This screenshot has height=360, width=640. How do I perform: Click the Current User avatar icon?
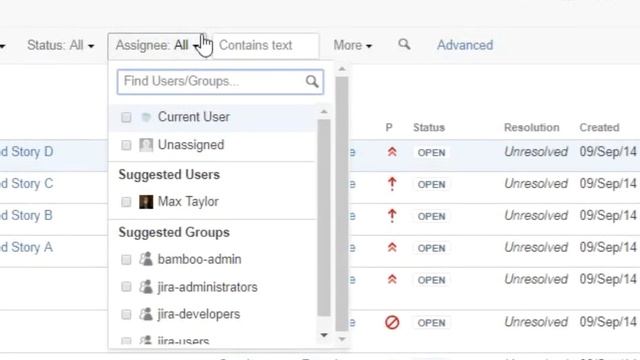[x=146, y=117]
